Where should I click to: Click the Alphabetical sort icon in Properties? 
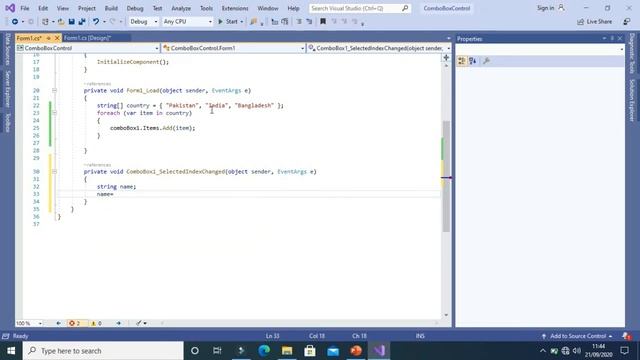pyautogui.click(x=473, y=61)
